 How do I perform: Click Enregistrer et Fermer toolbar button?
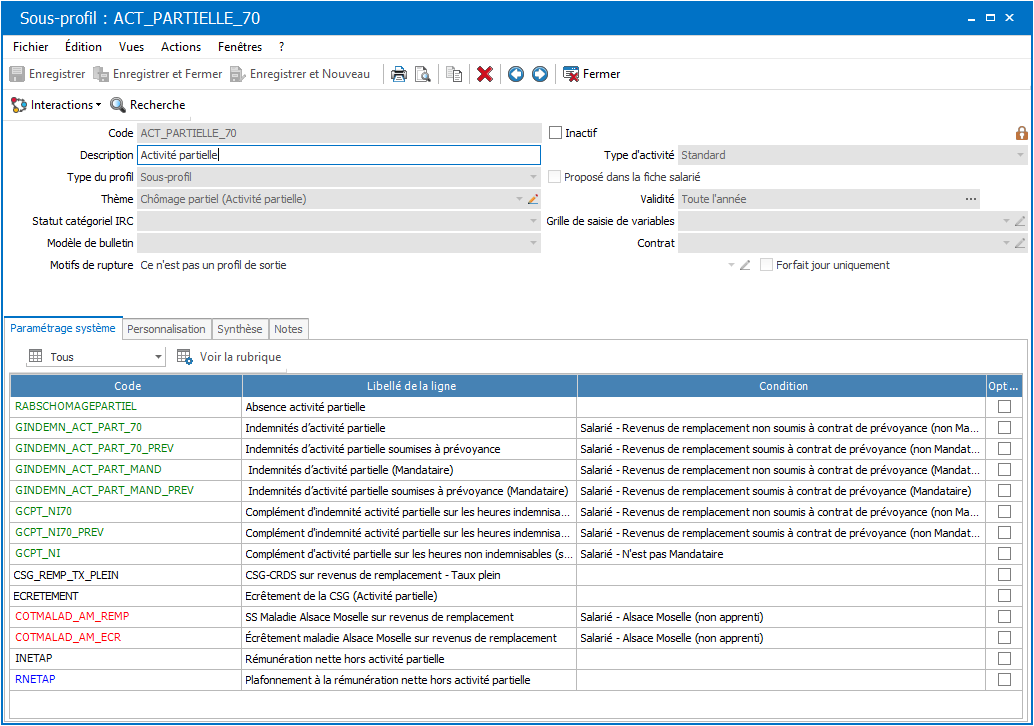point(158,74)
